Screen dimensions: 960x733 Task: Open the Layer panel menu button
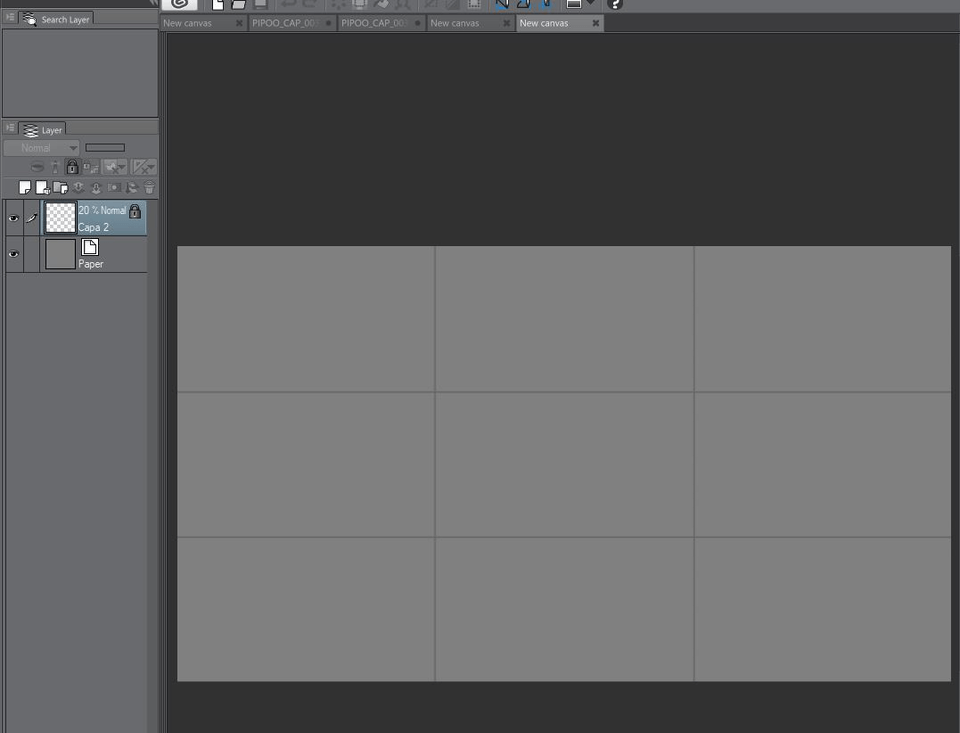tap(10, 127)
